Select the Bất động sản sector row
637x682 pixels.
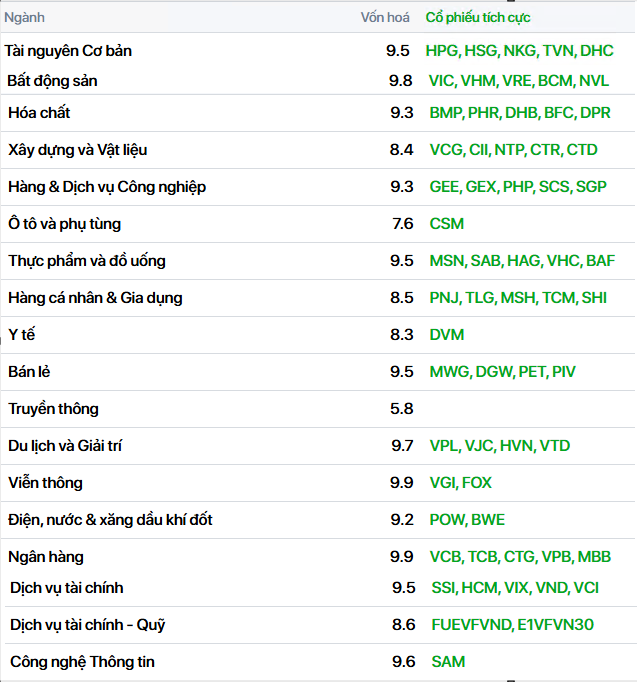[52, 80]
